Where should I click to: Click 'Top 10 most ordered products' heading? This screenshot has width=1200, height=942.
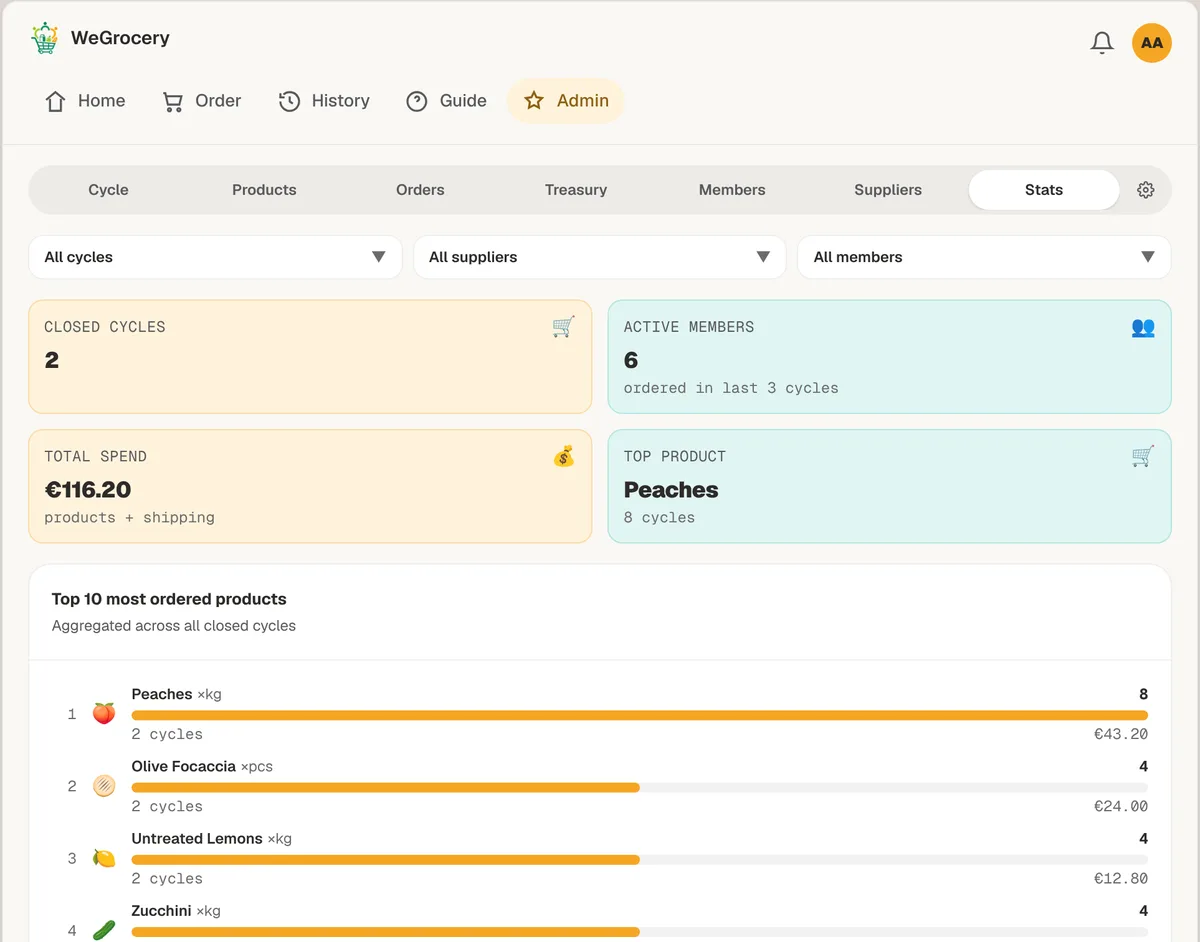169,599
